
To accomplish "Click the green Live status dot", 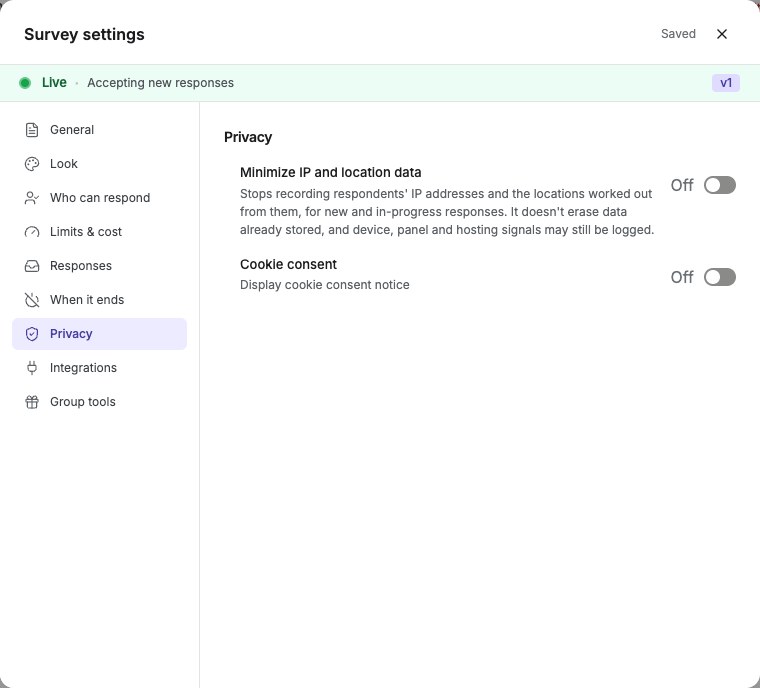I will (x=25, y=83).
